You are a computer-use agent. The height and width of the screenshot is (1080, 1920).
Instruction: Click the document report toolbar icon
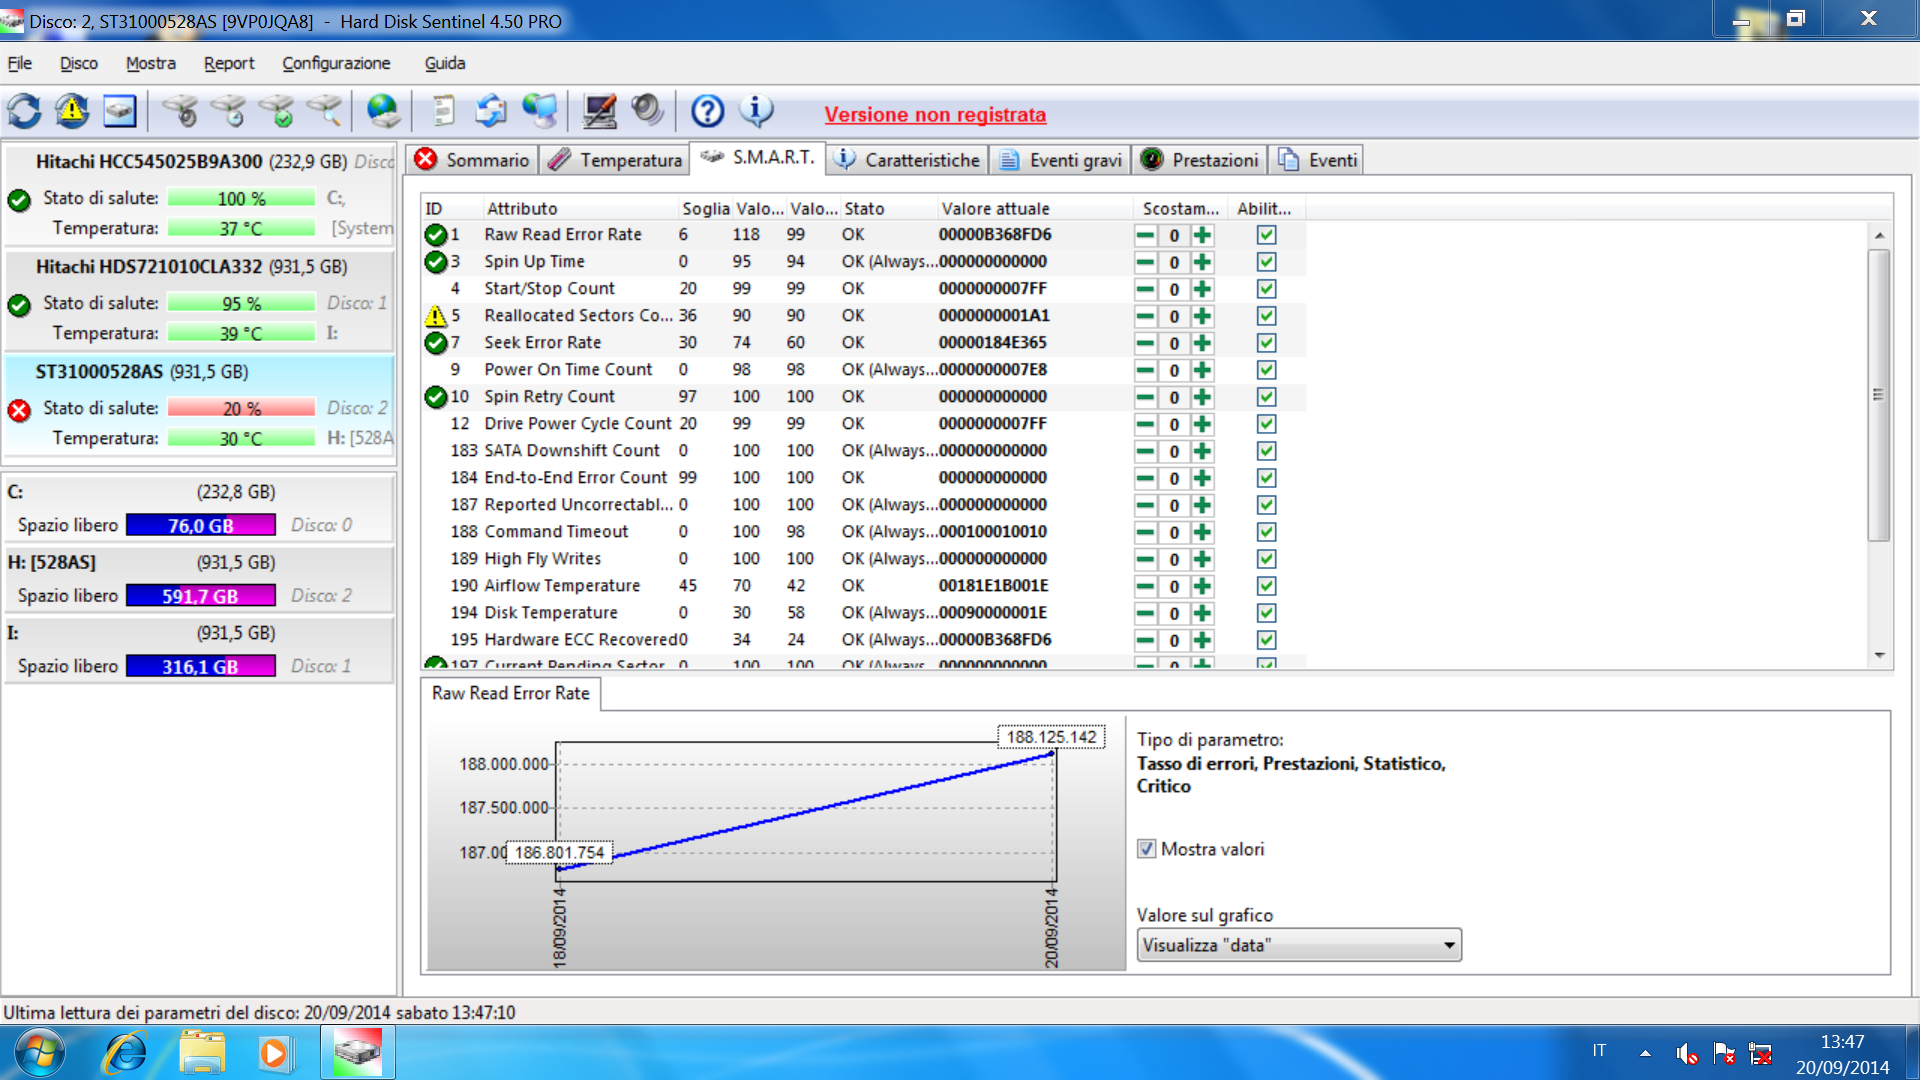coord(443,111)
